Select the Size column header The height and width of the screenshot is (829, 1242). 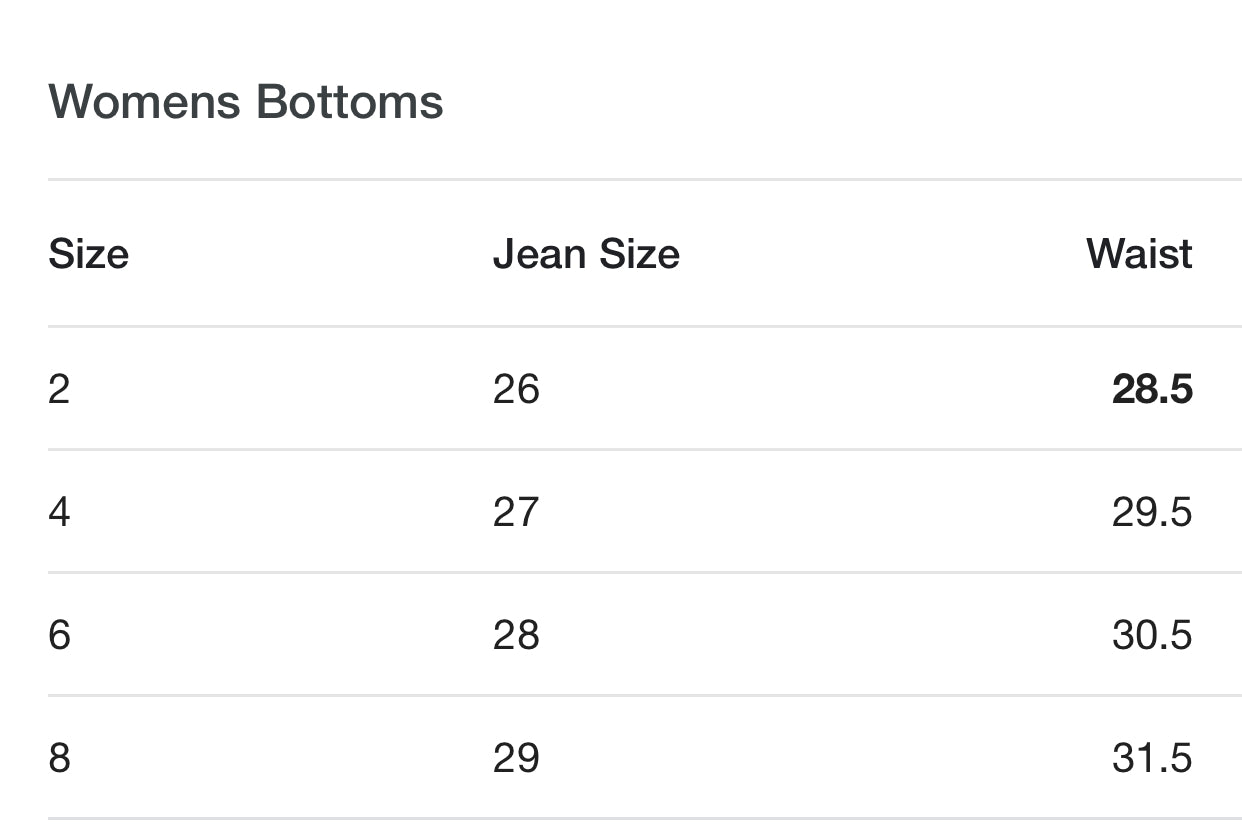pos(88,254)
